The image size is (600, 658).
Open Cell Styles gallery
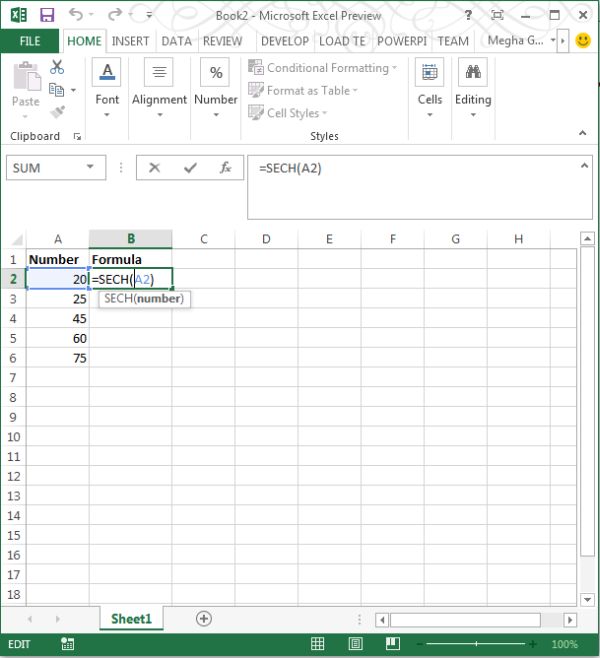click(x=287, y=113)
